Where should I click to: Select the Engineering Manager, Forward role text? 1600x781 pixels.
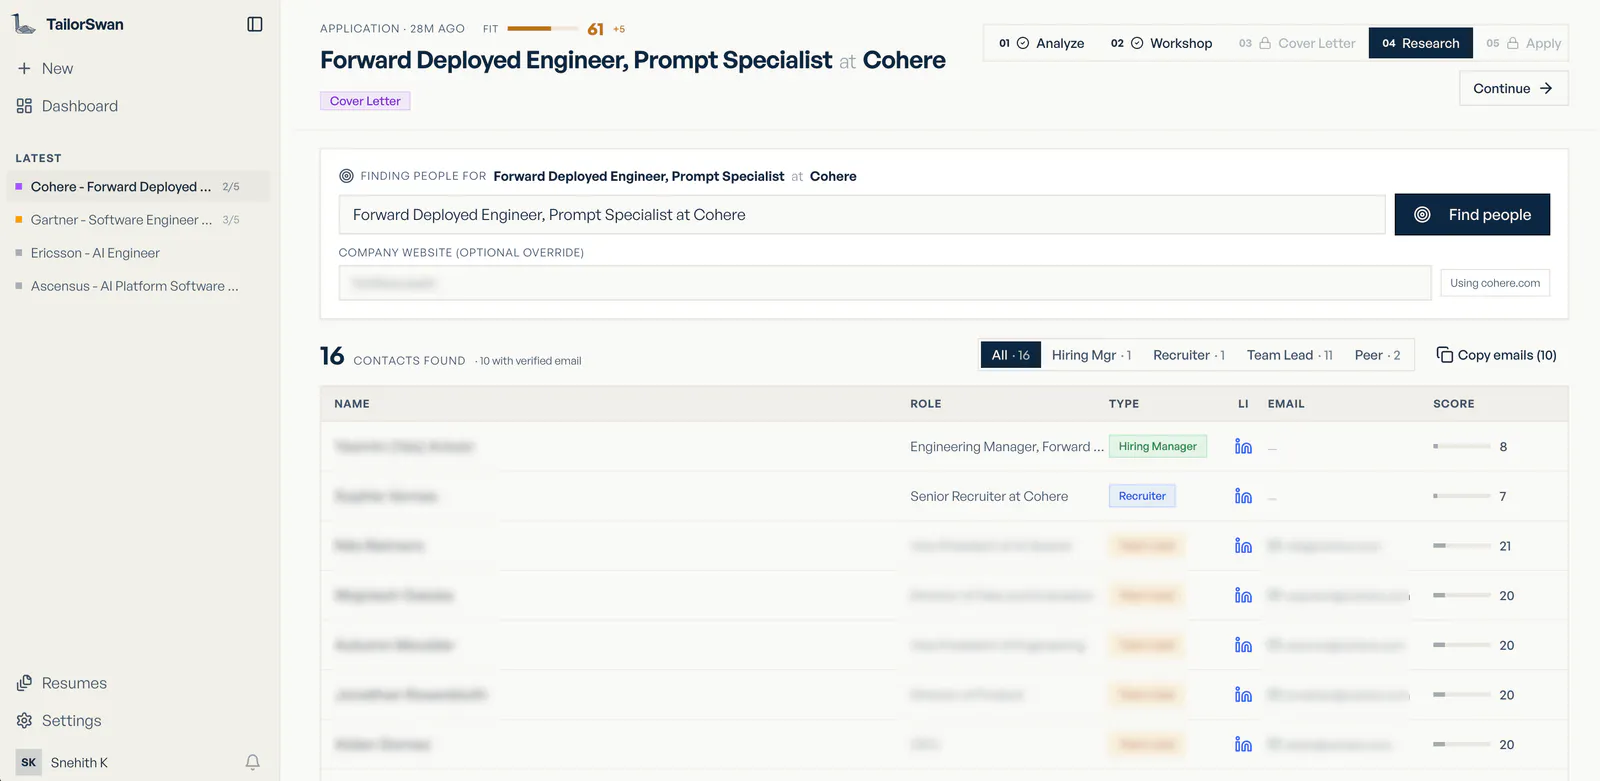[x=1007, y=447]
